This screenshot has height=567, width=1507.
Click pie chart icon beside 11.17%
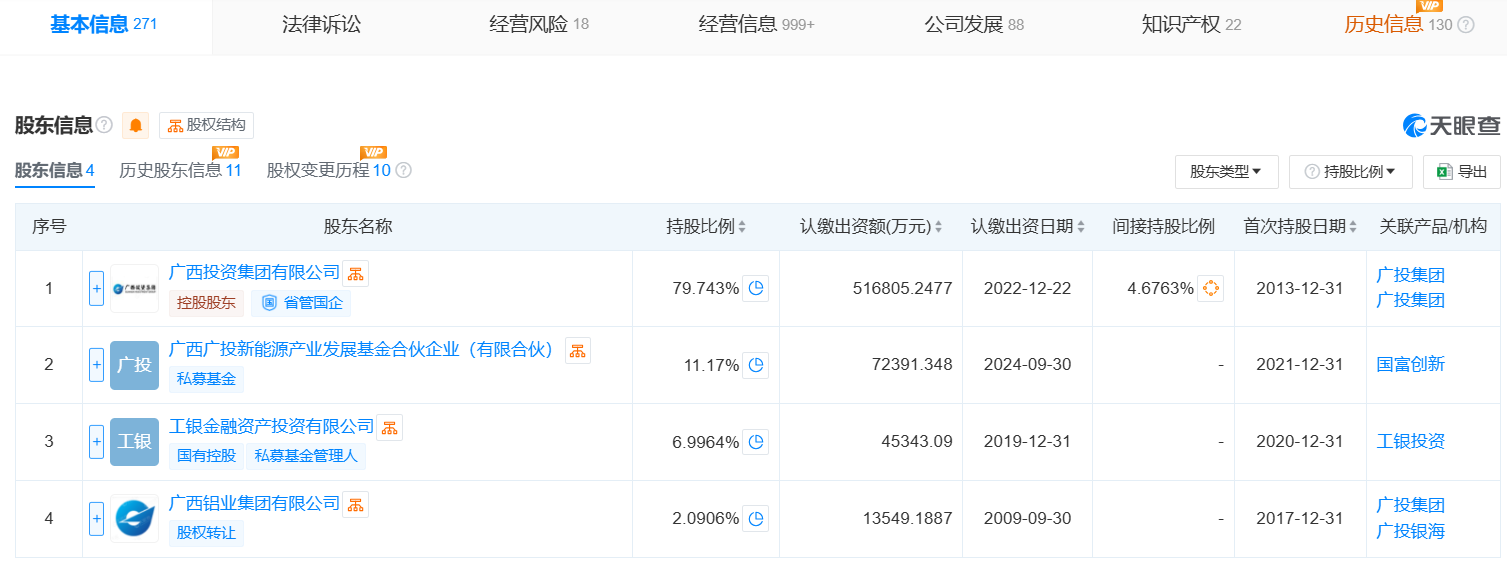point(757,365)
